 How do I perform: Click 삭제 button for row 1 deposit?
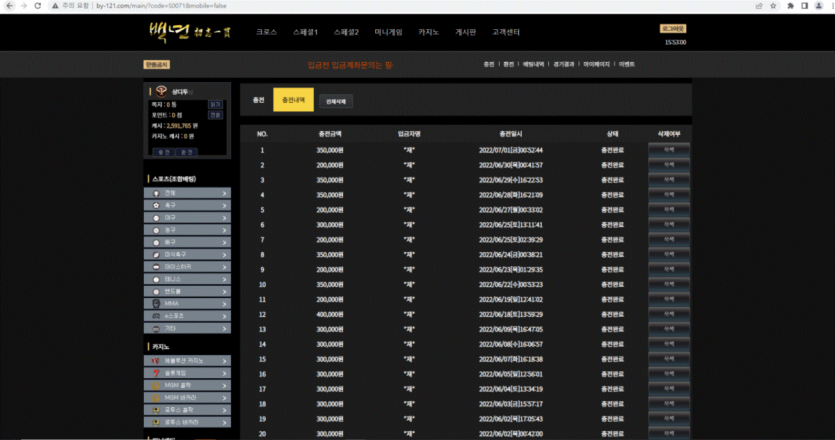point(668,149)
